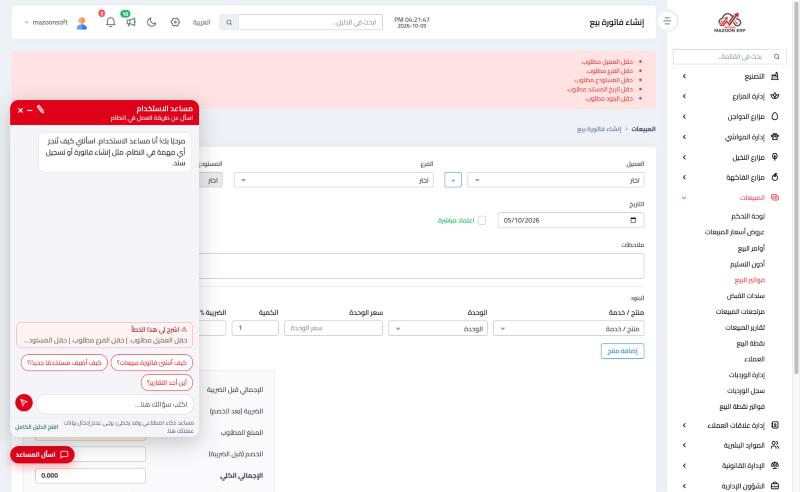Screen dimensions: 800x492
Task: Click the user avatar icon
Action: click(82, 23)
